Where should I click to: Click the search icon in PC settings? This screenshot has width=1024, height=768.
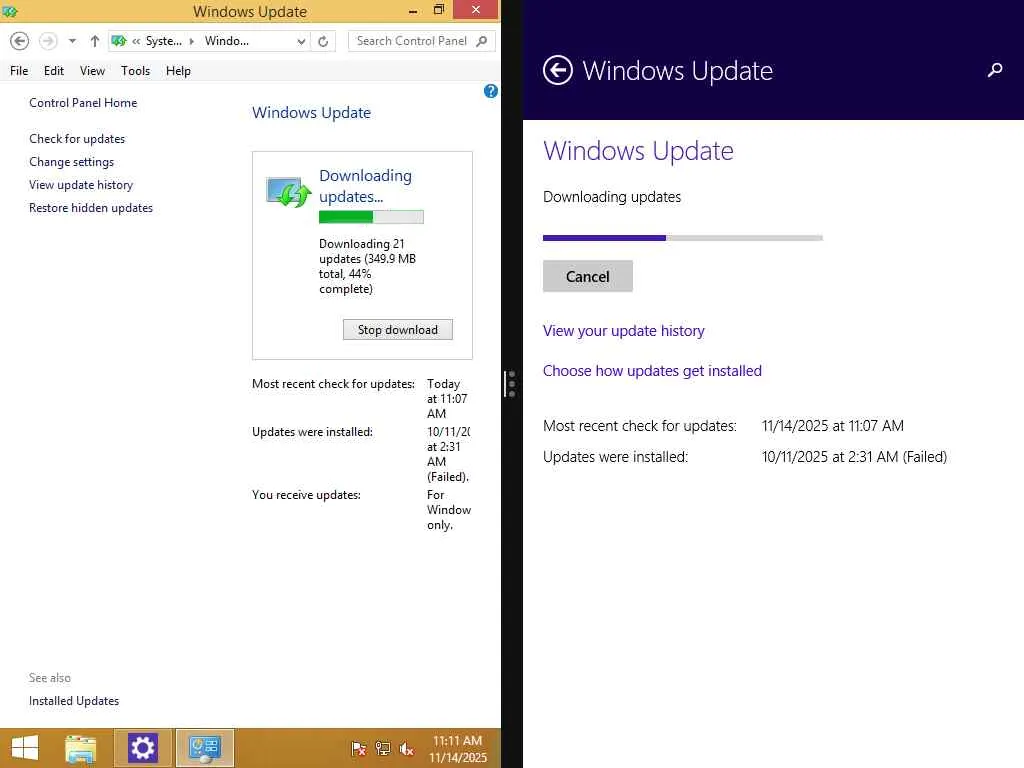pos(995,70)
